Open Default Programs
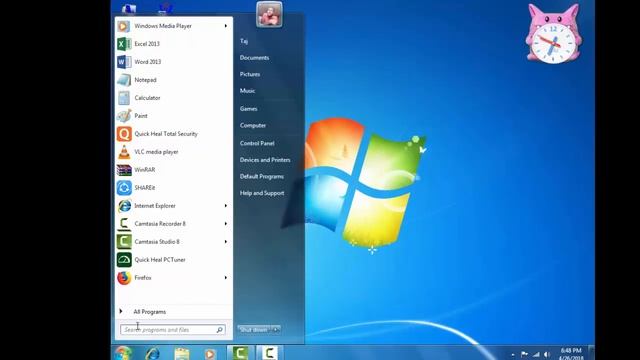This screenshot has width=640, height=360. (262, 176)
